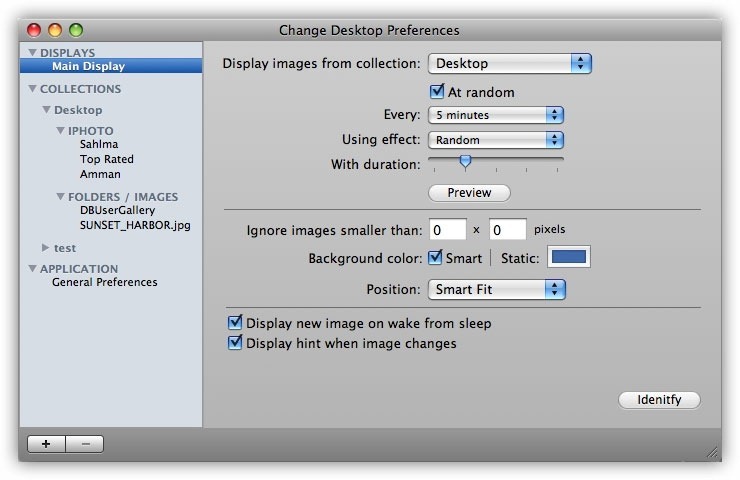Collapse the DISPLAYS section triangle

point(33,53)
